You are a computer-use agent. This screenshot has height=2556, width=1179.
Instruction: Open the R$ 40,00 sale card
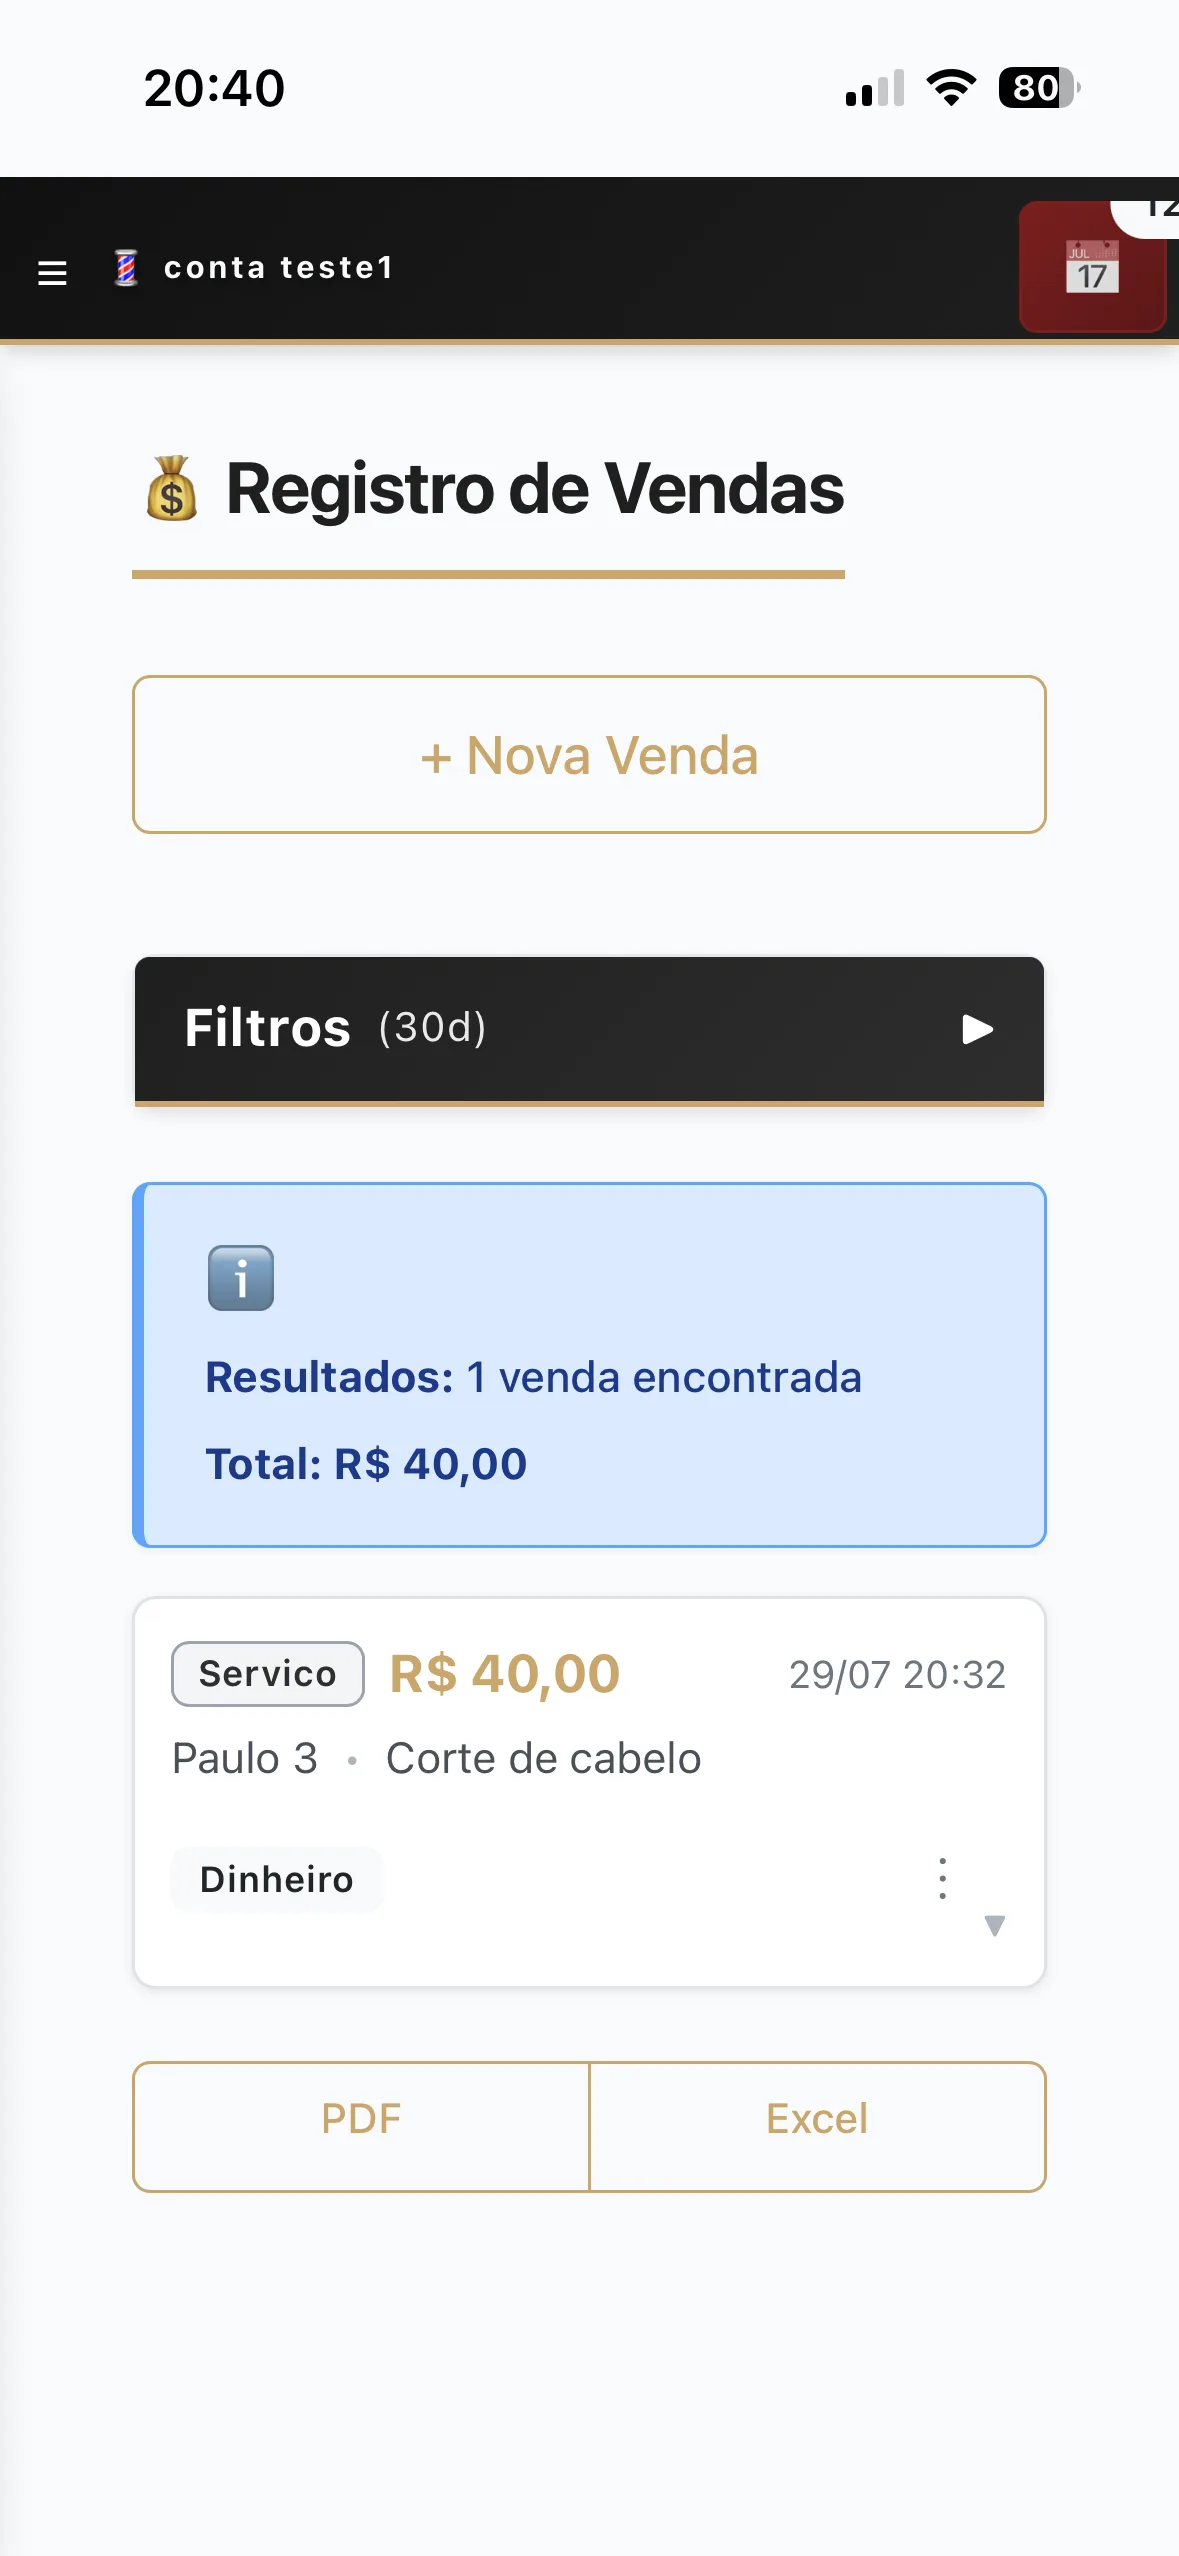(x=589, y=1792)
